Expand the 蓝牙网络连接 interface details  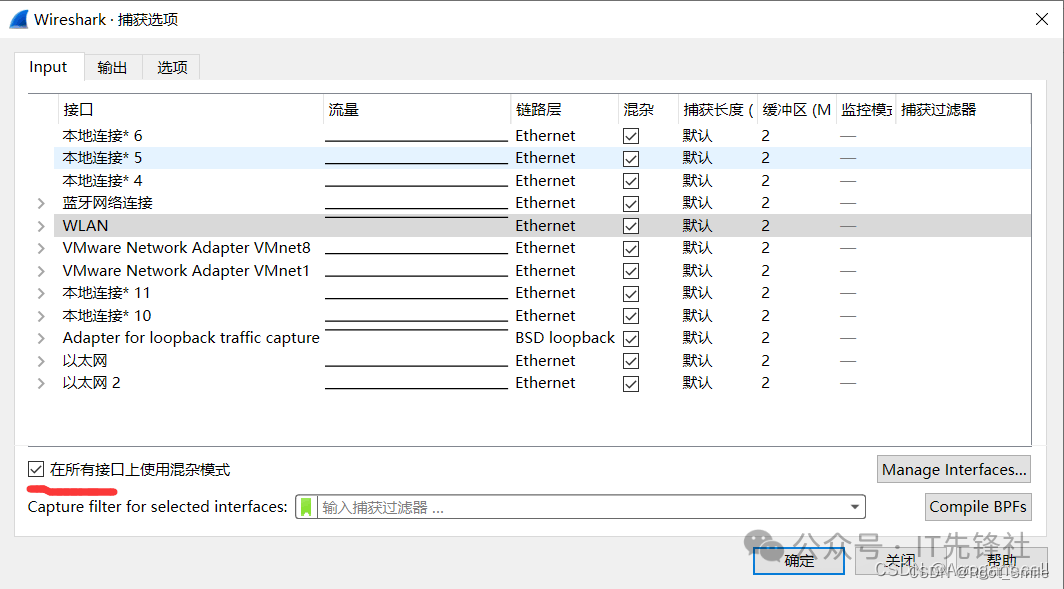click(41, 203)
